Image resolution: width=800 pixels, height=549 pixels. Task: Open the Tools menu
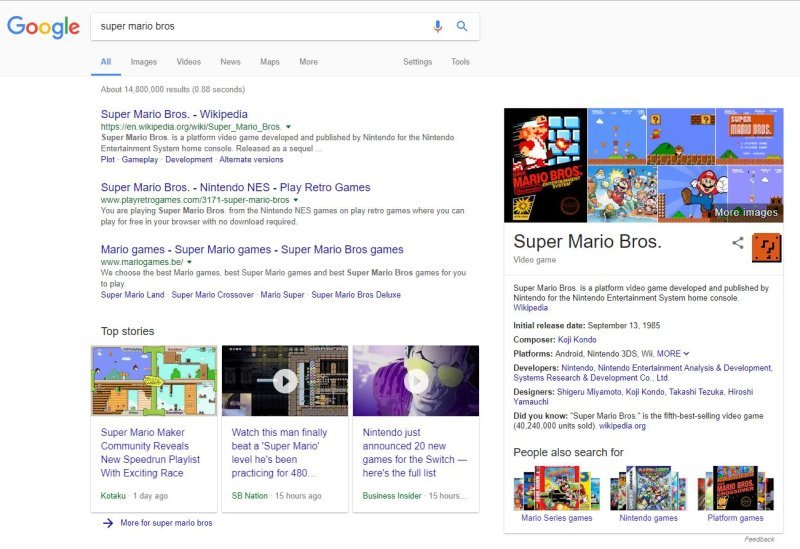pos(460,62)
